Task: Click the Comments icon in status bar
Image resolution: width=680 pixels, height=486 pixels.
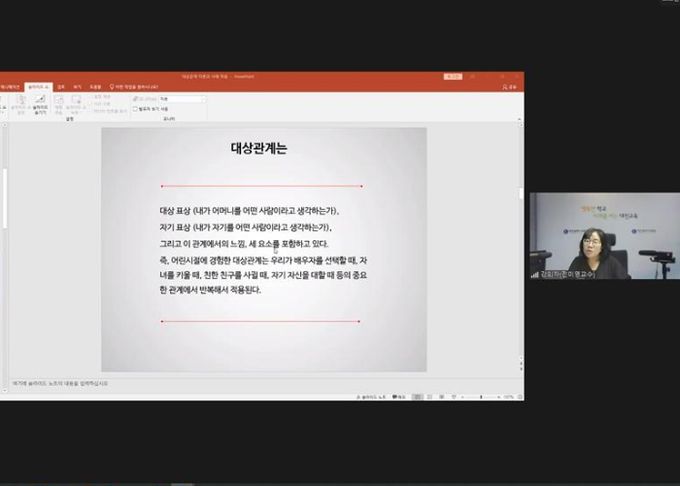Action: coord(399,397)
